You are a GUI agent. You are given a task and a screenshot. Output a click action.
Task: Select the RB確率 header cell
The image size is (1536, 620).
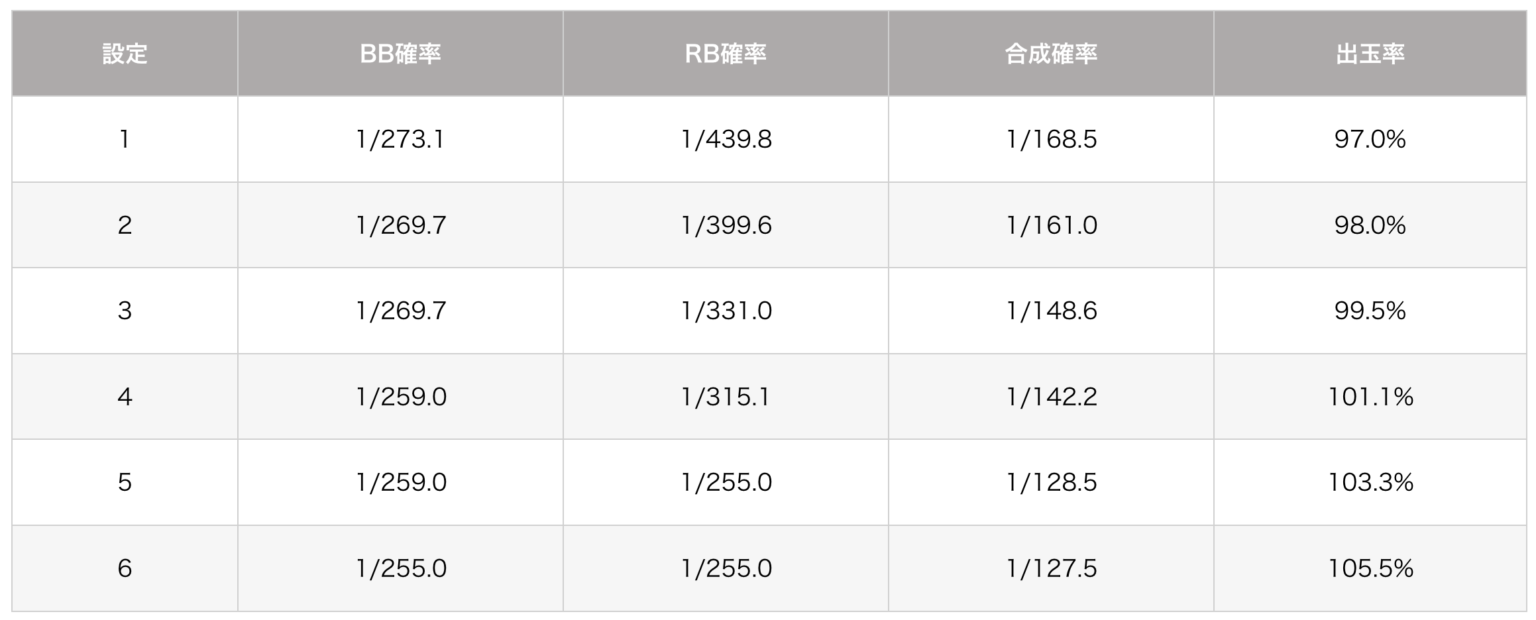tap(725, 54)
